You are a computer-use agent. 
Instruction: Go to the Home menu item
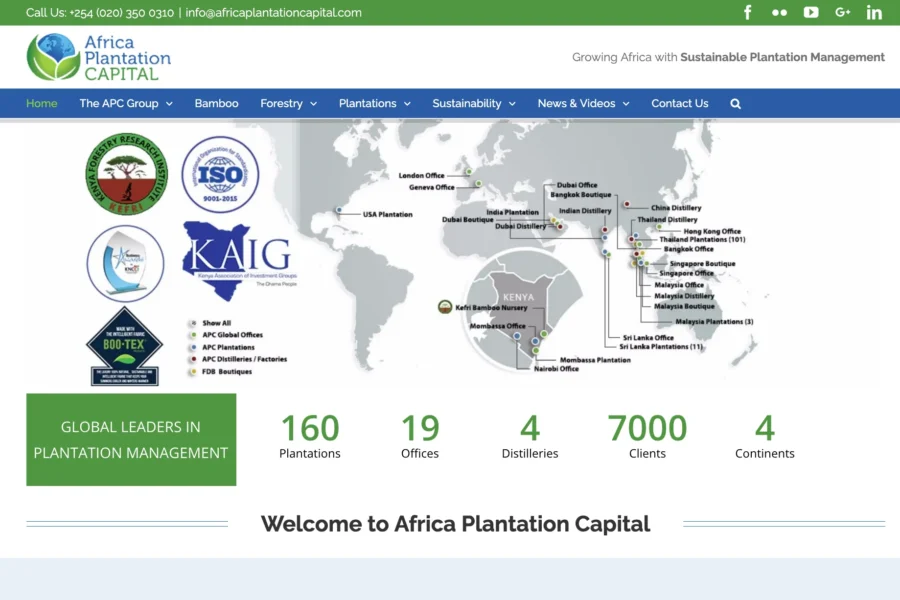point(42,103)
